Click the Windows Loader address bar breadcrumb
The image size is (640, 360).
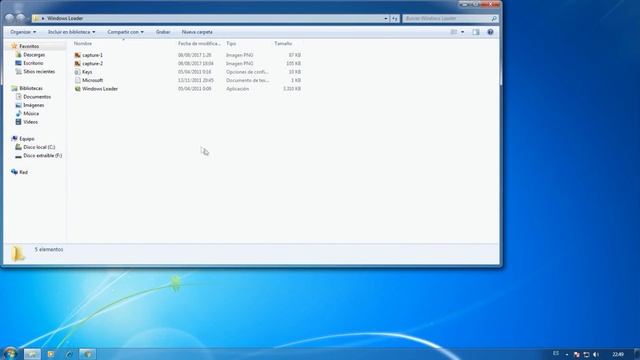pos(65,18)
